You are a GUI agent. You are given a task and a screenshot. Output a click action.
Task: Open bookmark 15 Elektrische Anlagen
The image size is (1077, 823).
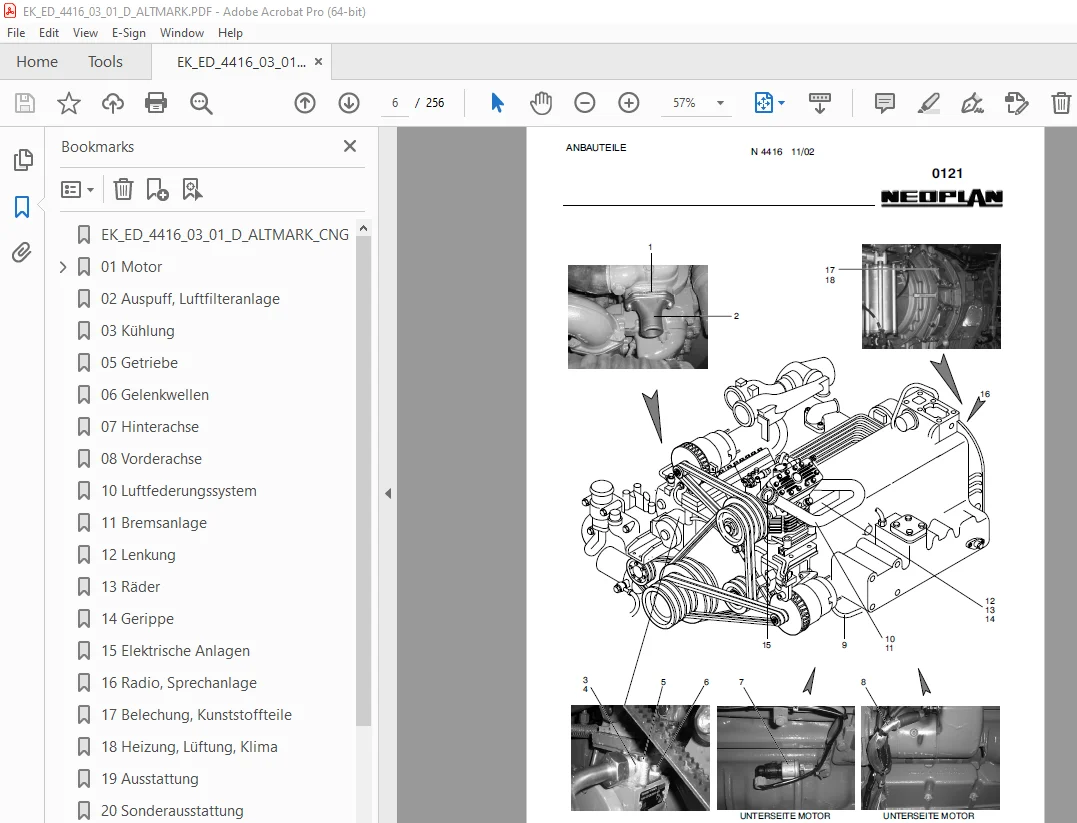175,651
